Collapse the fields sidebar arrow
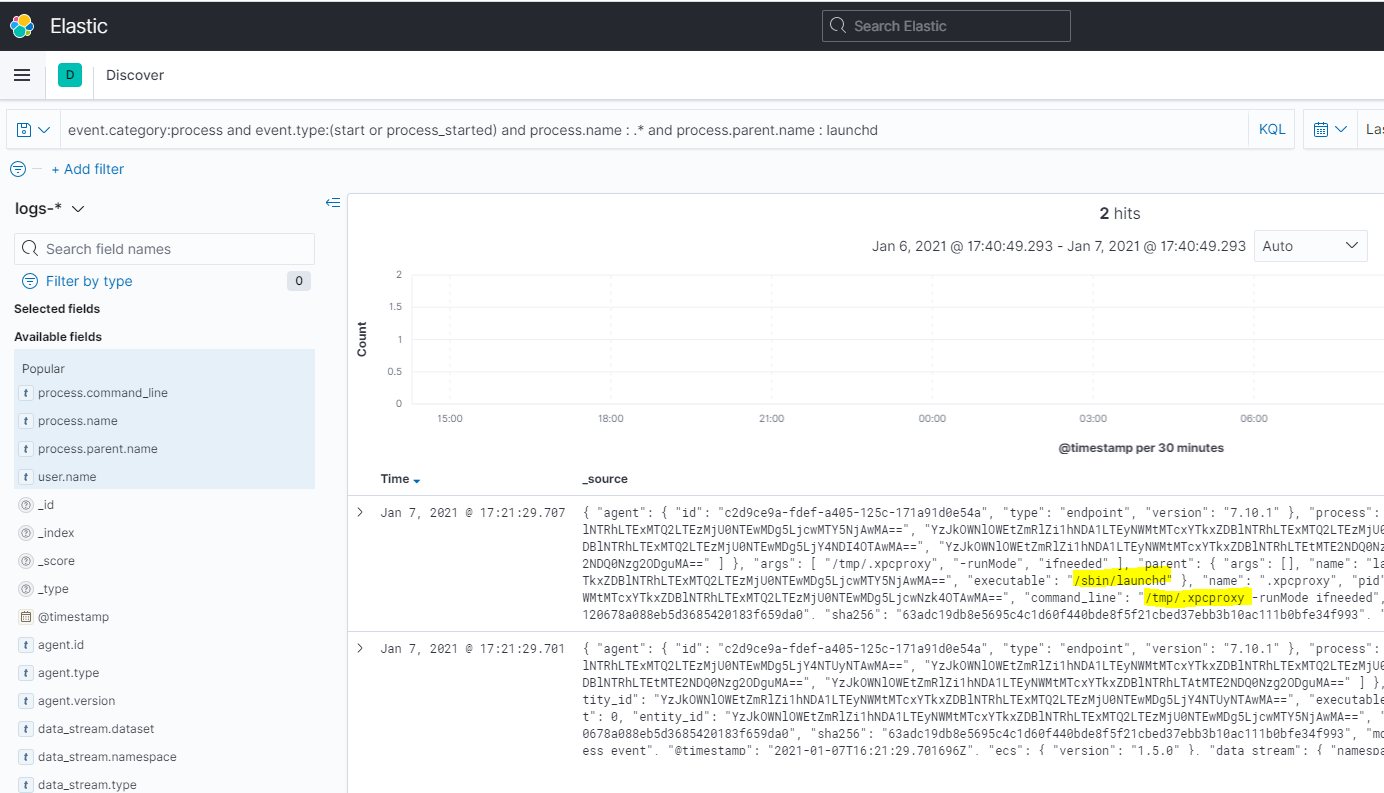This screenshot has height=793, width=1384. 333,202
